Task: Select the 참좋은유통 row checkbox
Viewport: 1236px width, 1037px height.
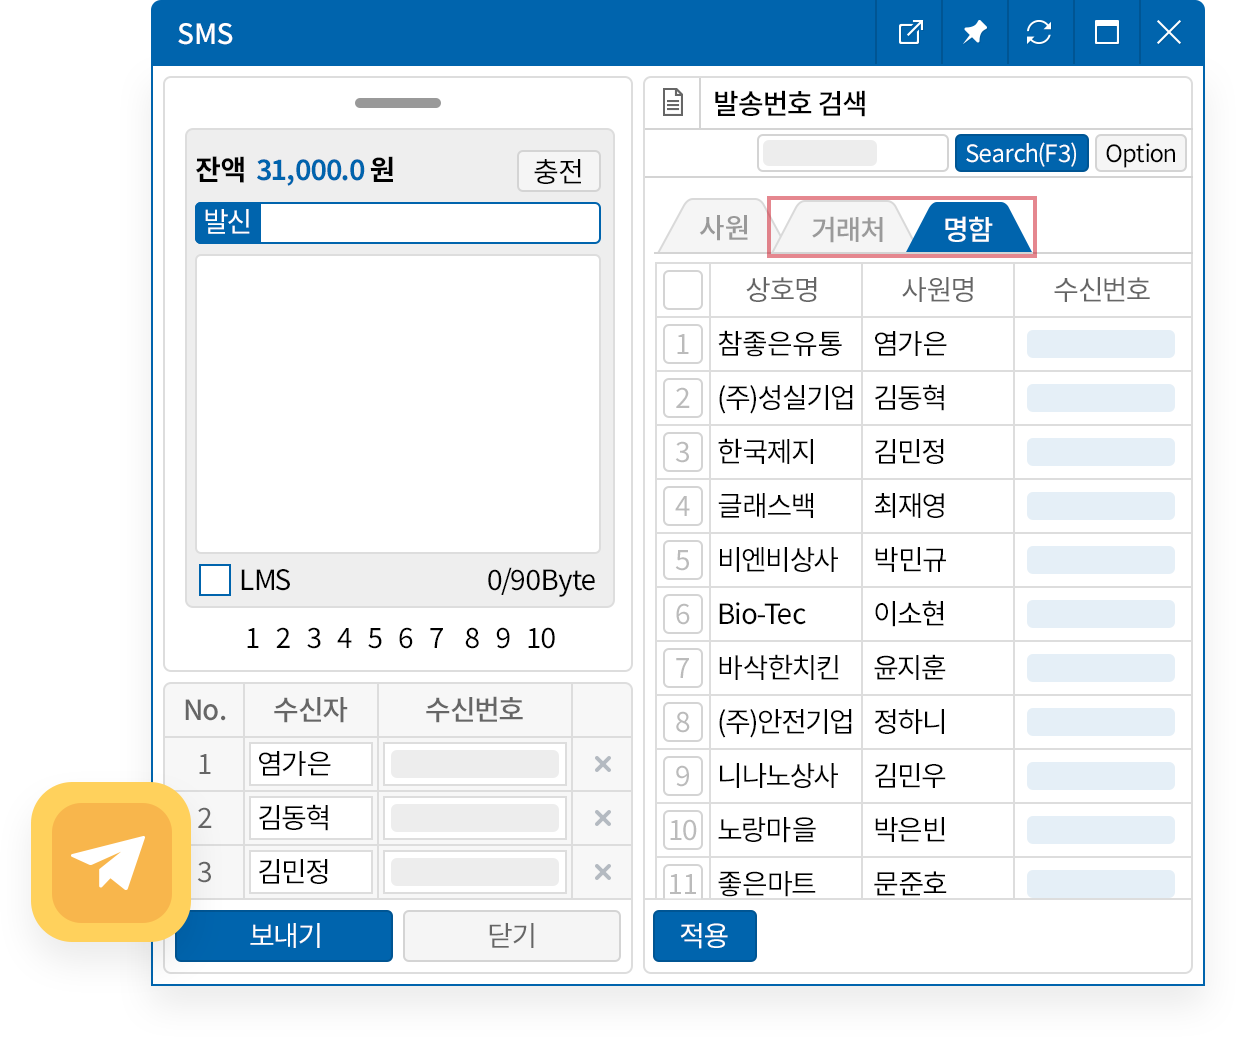Action: [x=683, y=344]
